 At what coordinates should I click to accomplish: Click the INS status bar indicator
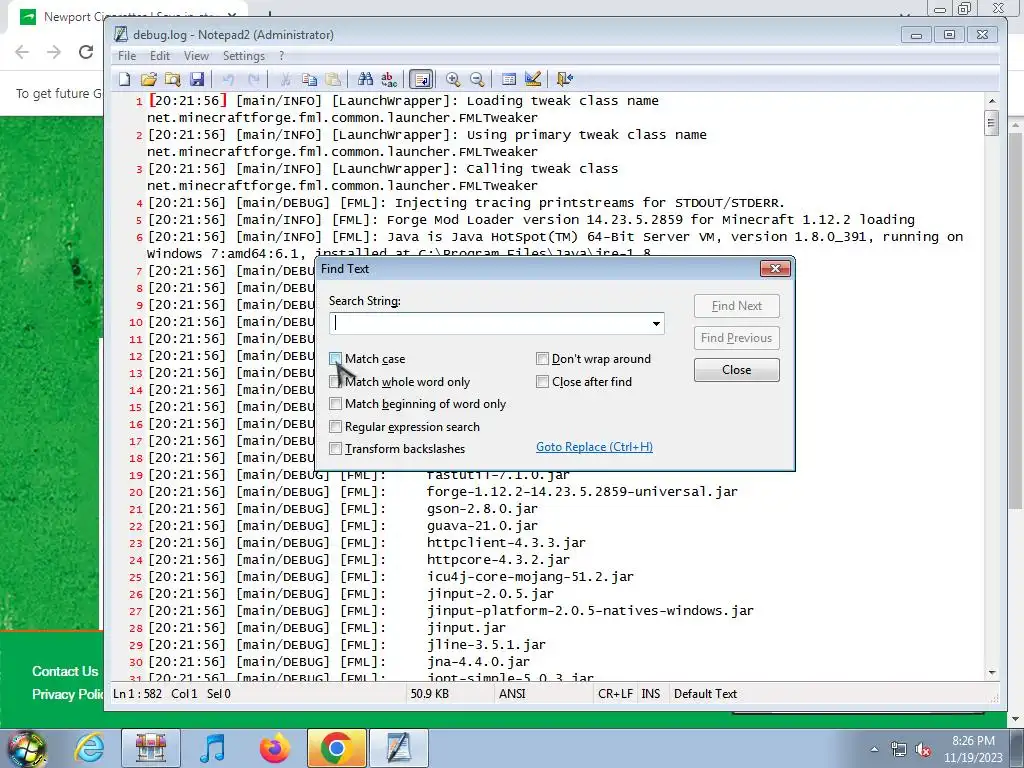click(650, 694)
